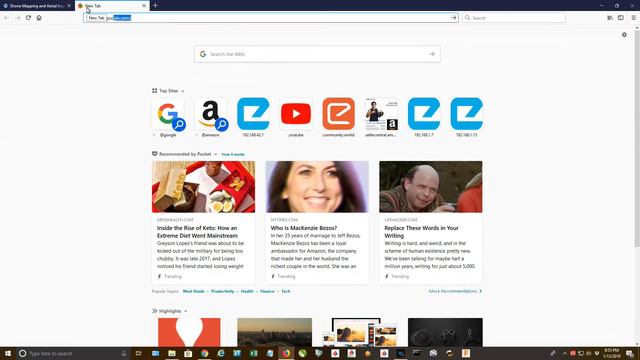Open Edge from the taskbar
This screenshot has width=640, height=360.
pyautogui.click(x=221, y=353)
